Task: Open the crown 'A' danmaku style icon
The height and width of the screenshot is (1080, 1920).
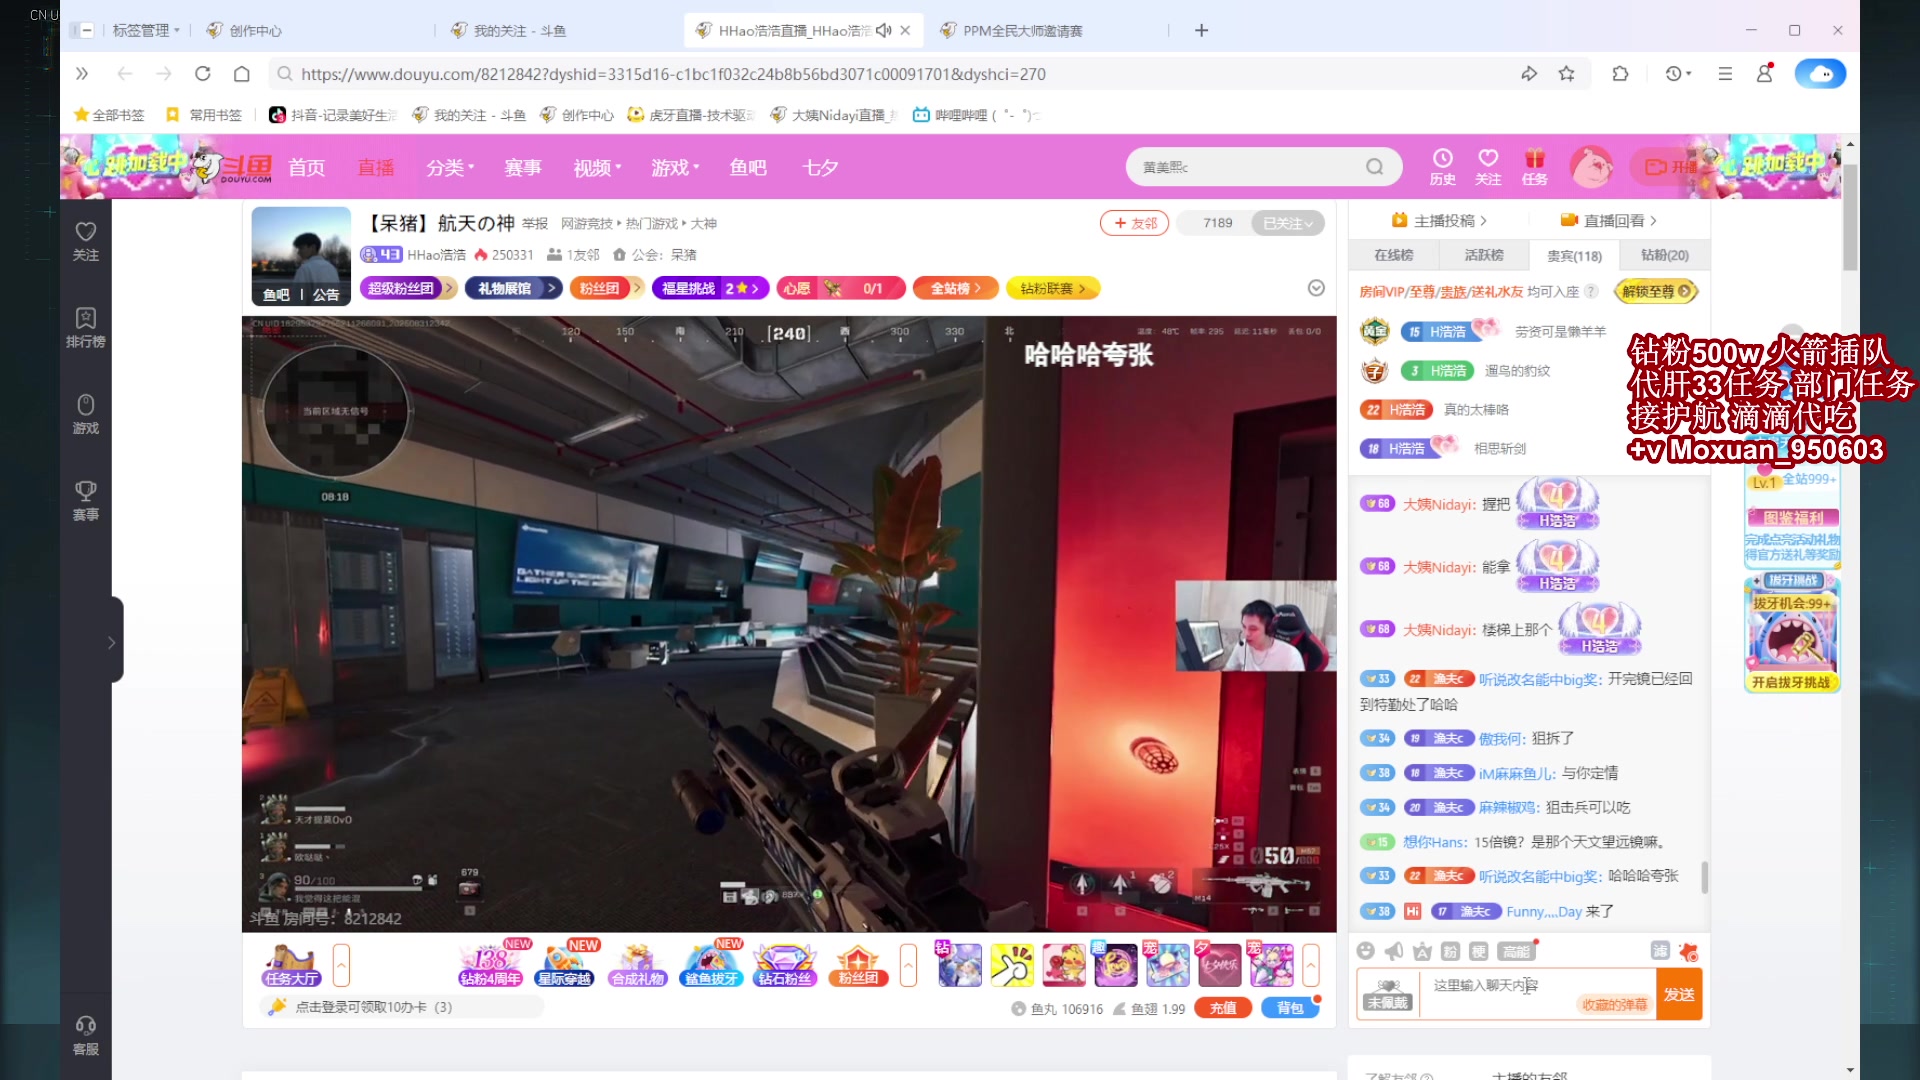Action: click(x=1422, y=951)
